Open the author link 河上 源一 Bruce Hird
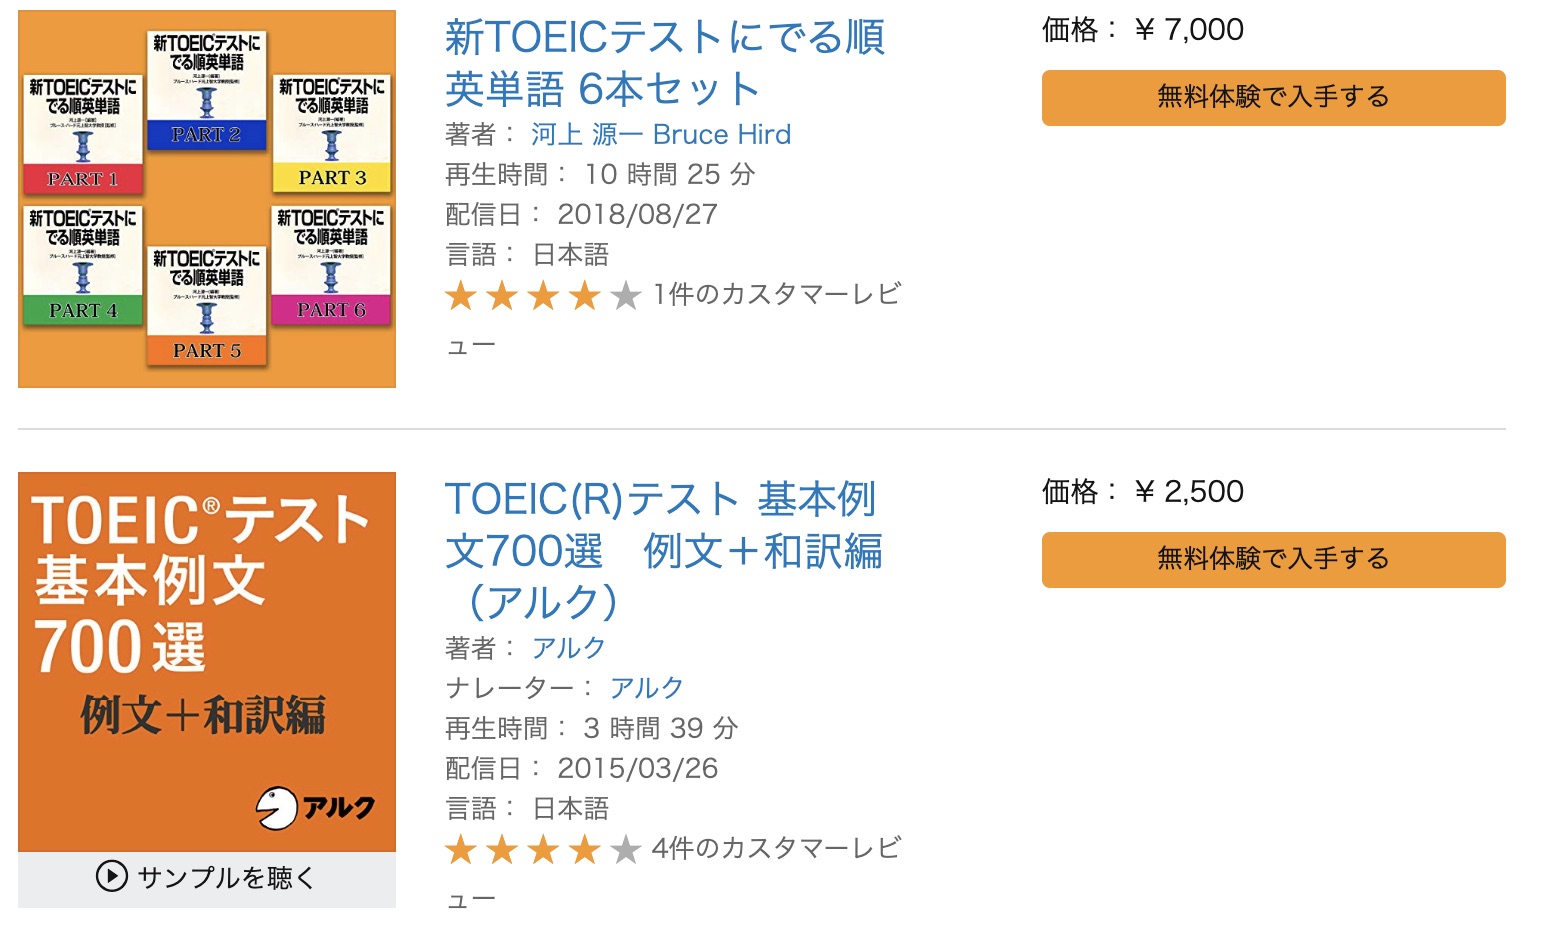The width and height of the screenshot is (1560, 926). (660, 133)
